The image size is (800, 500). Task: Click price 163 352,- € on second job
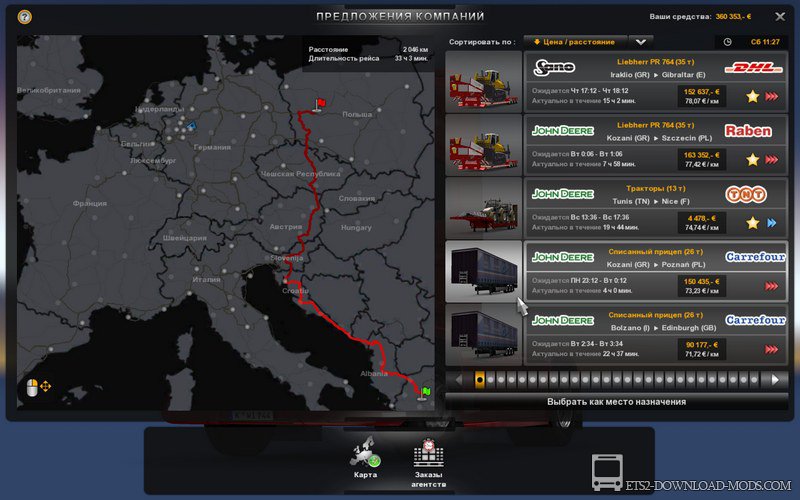coord(702,155)
